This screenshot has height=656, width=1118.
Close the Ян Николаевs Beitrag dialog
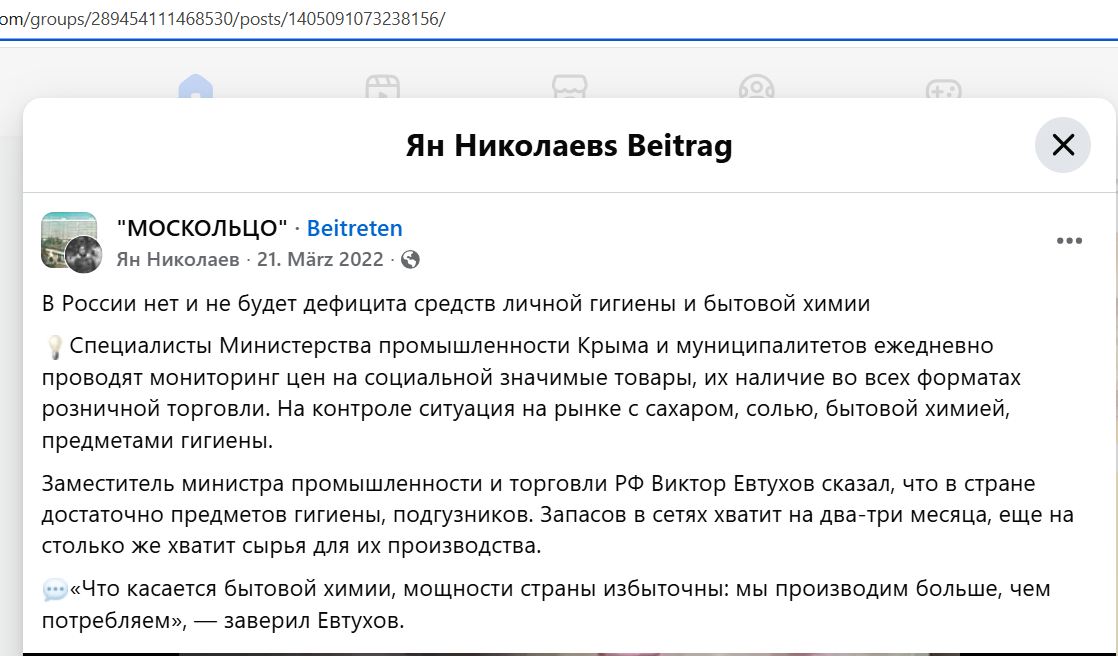pyautogui.click(x=1062, y=145)
